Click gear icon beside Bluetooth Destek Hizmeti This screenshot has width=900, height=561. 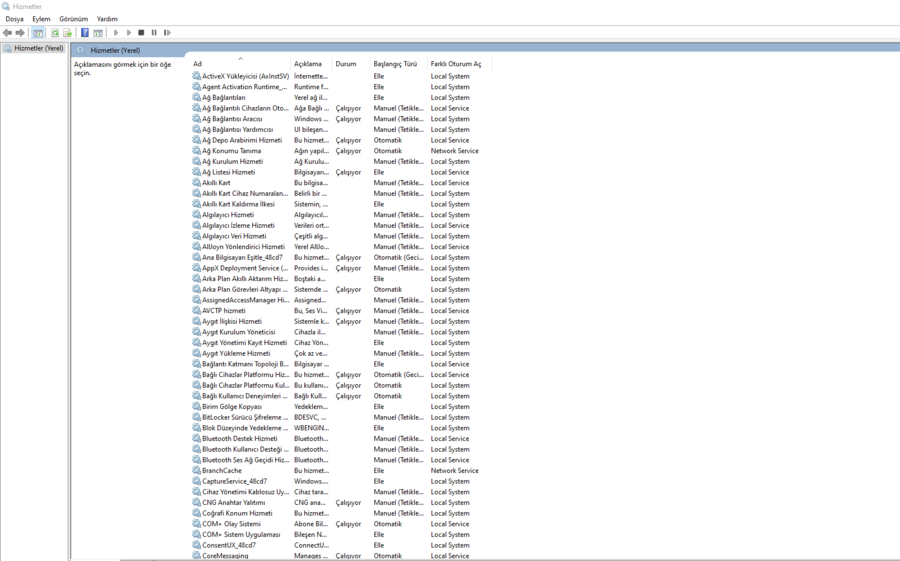(196, 438)
